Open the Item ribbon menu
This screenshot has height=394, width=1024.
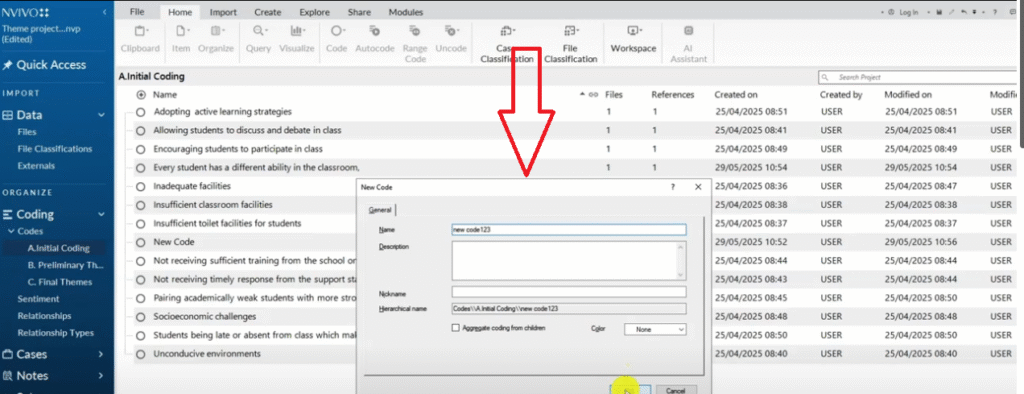pyautogui.click(x=181, y=39)
